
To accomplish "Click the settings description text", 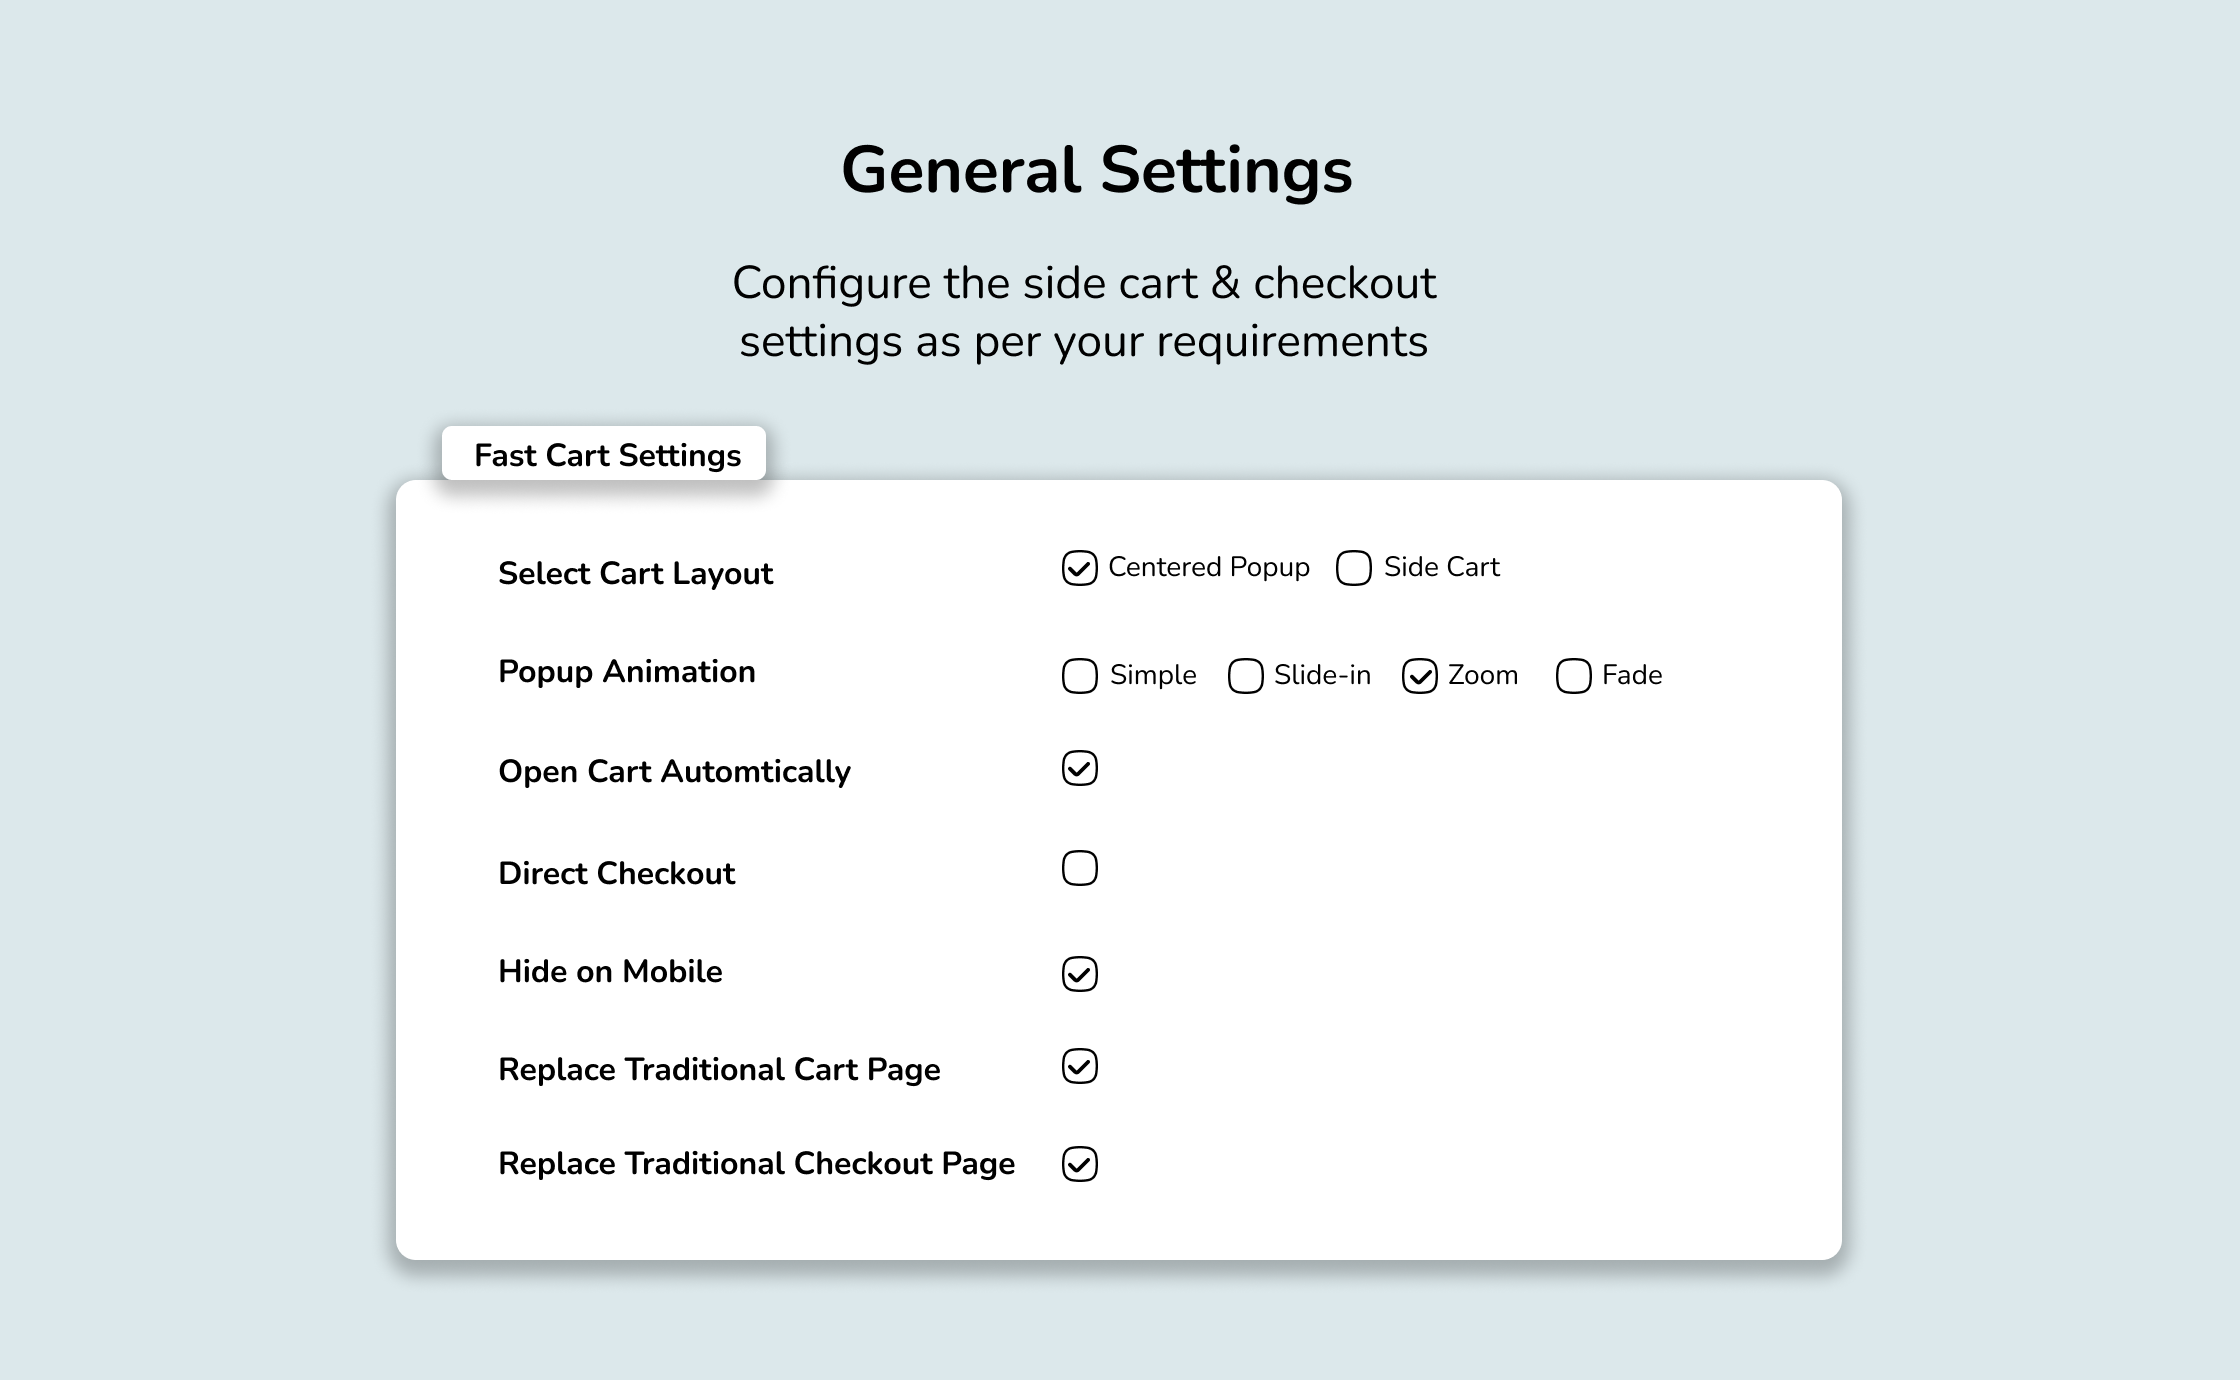I will [1085, 312].
